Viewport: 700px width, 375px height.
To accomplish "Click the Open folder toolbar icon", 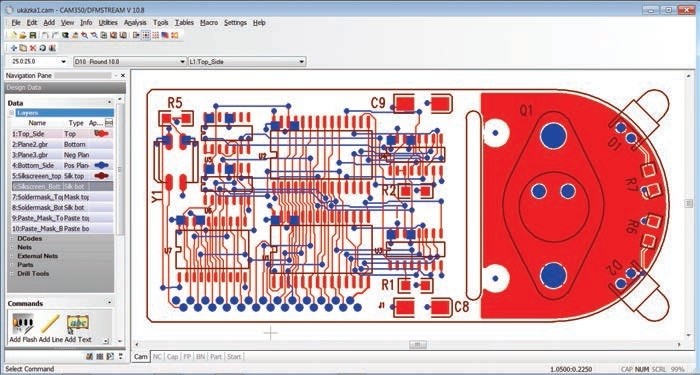I will [22, 35].
